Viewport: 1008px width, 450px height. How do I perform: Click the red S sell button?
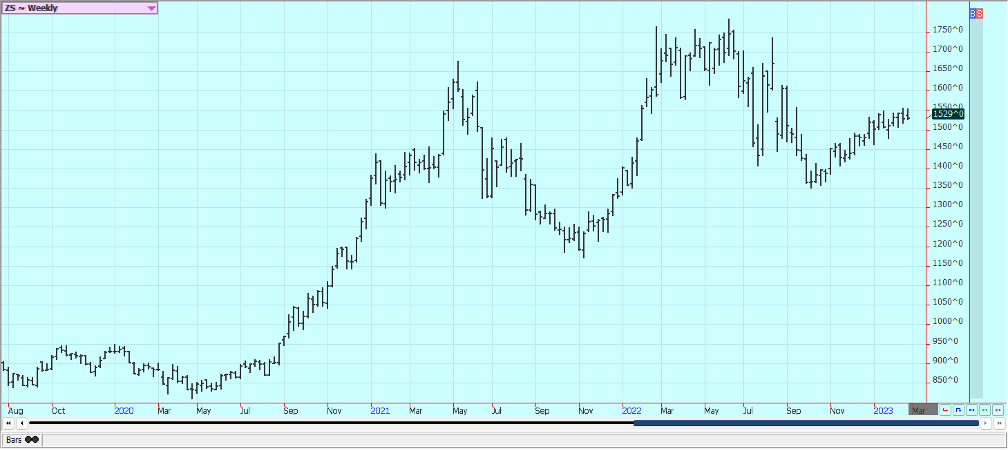[x=979, y=13]
